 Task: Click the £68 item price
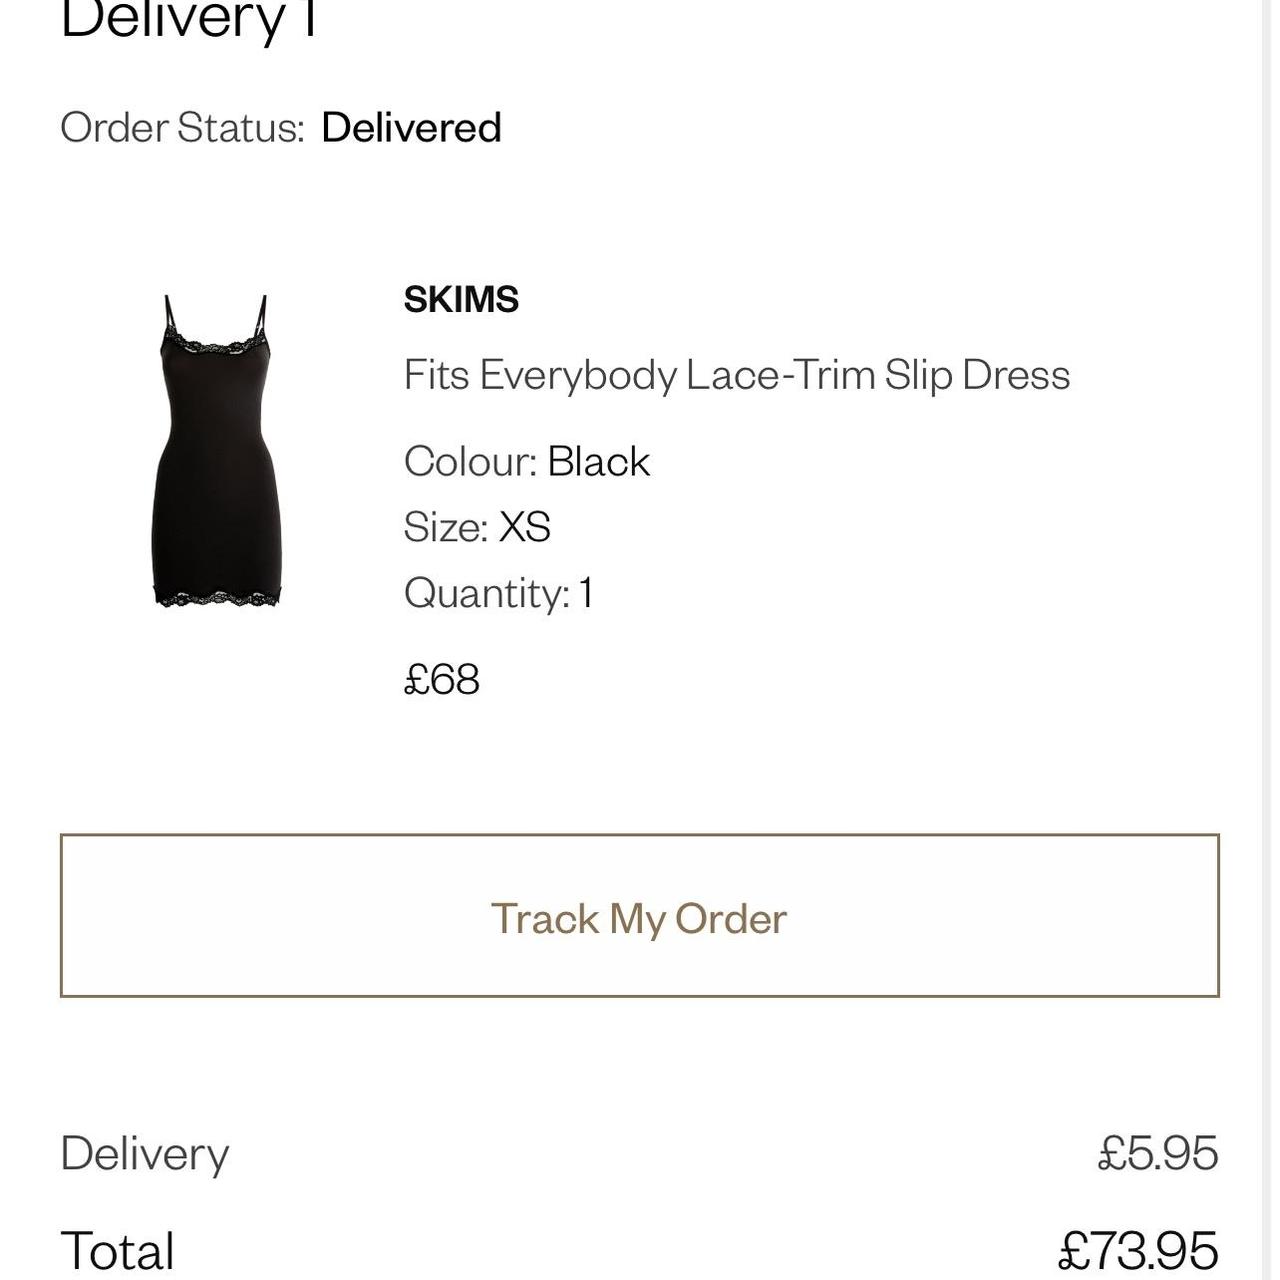tap(442, 679)
